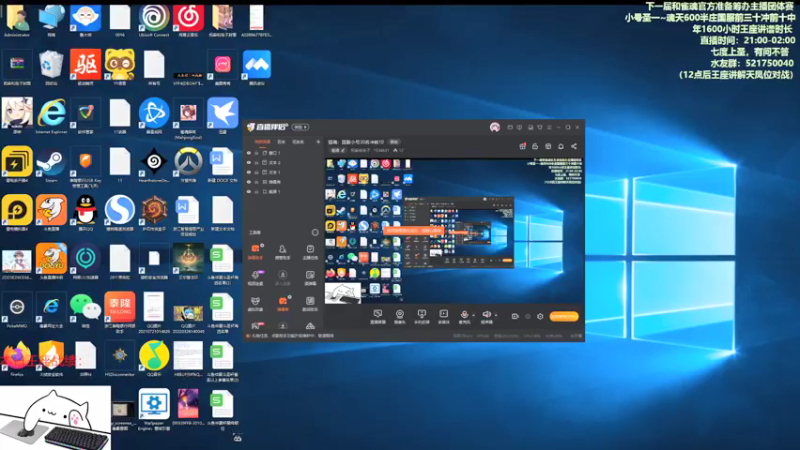Open the 视频连麦 tool

(255, 278)
